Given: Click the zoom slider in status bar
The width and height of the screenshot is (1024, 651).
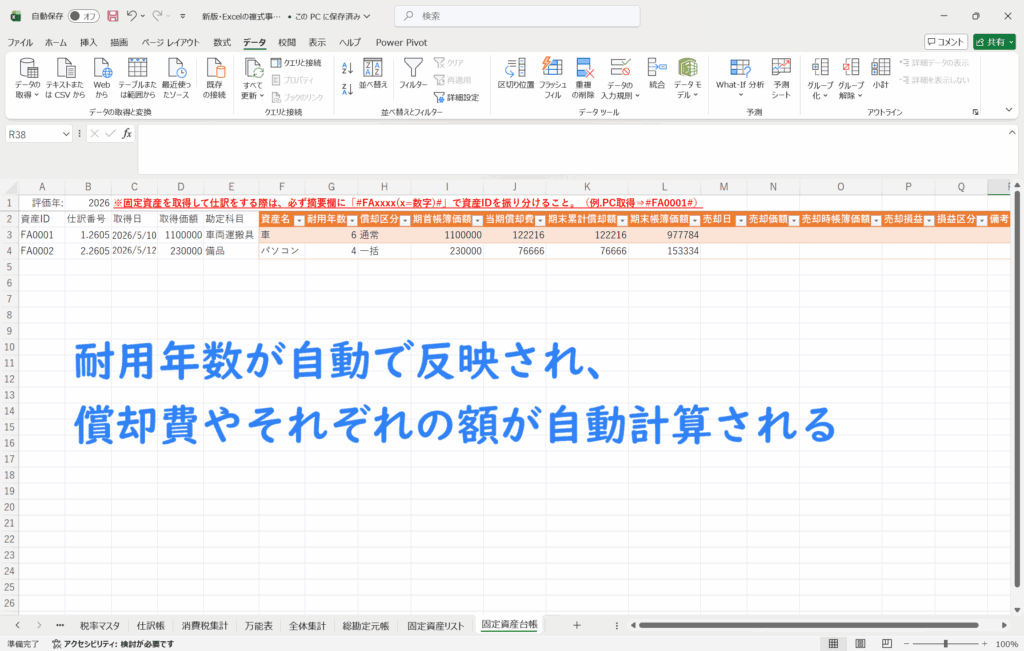Looking at the screenshot, I should pos(945,644).
